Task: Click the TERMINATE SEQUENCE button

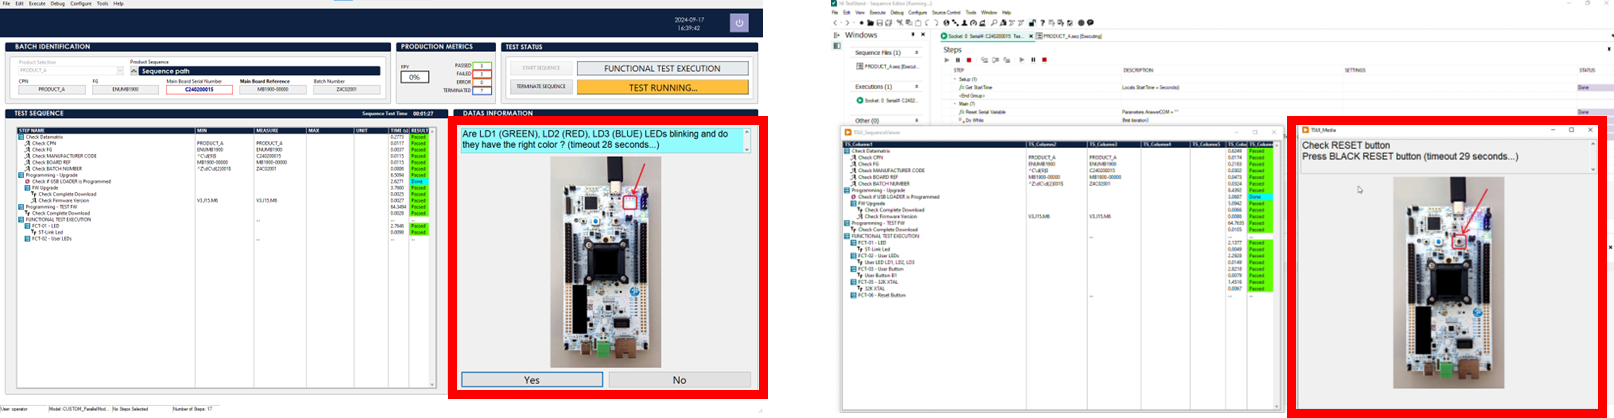Action: [541, 87]
